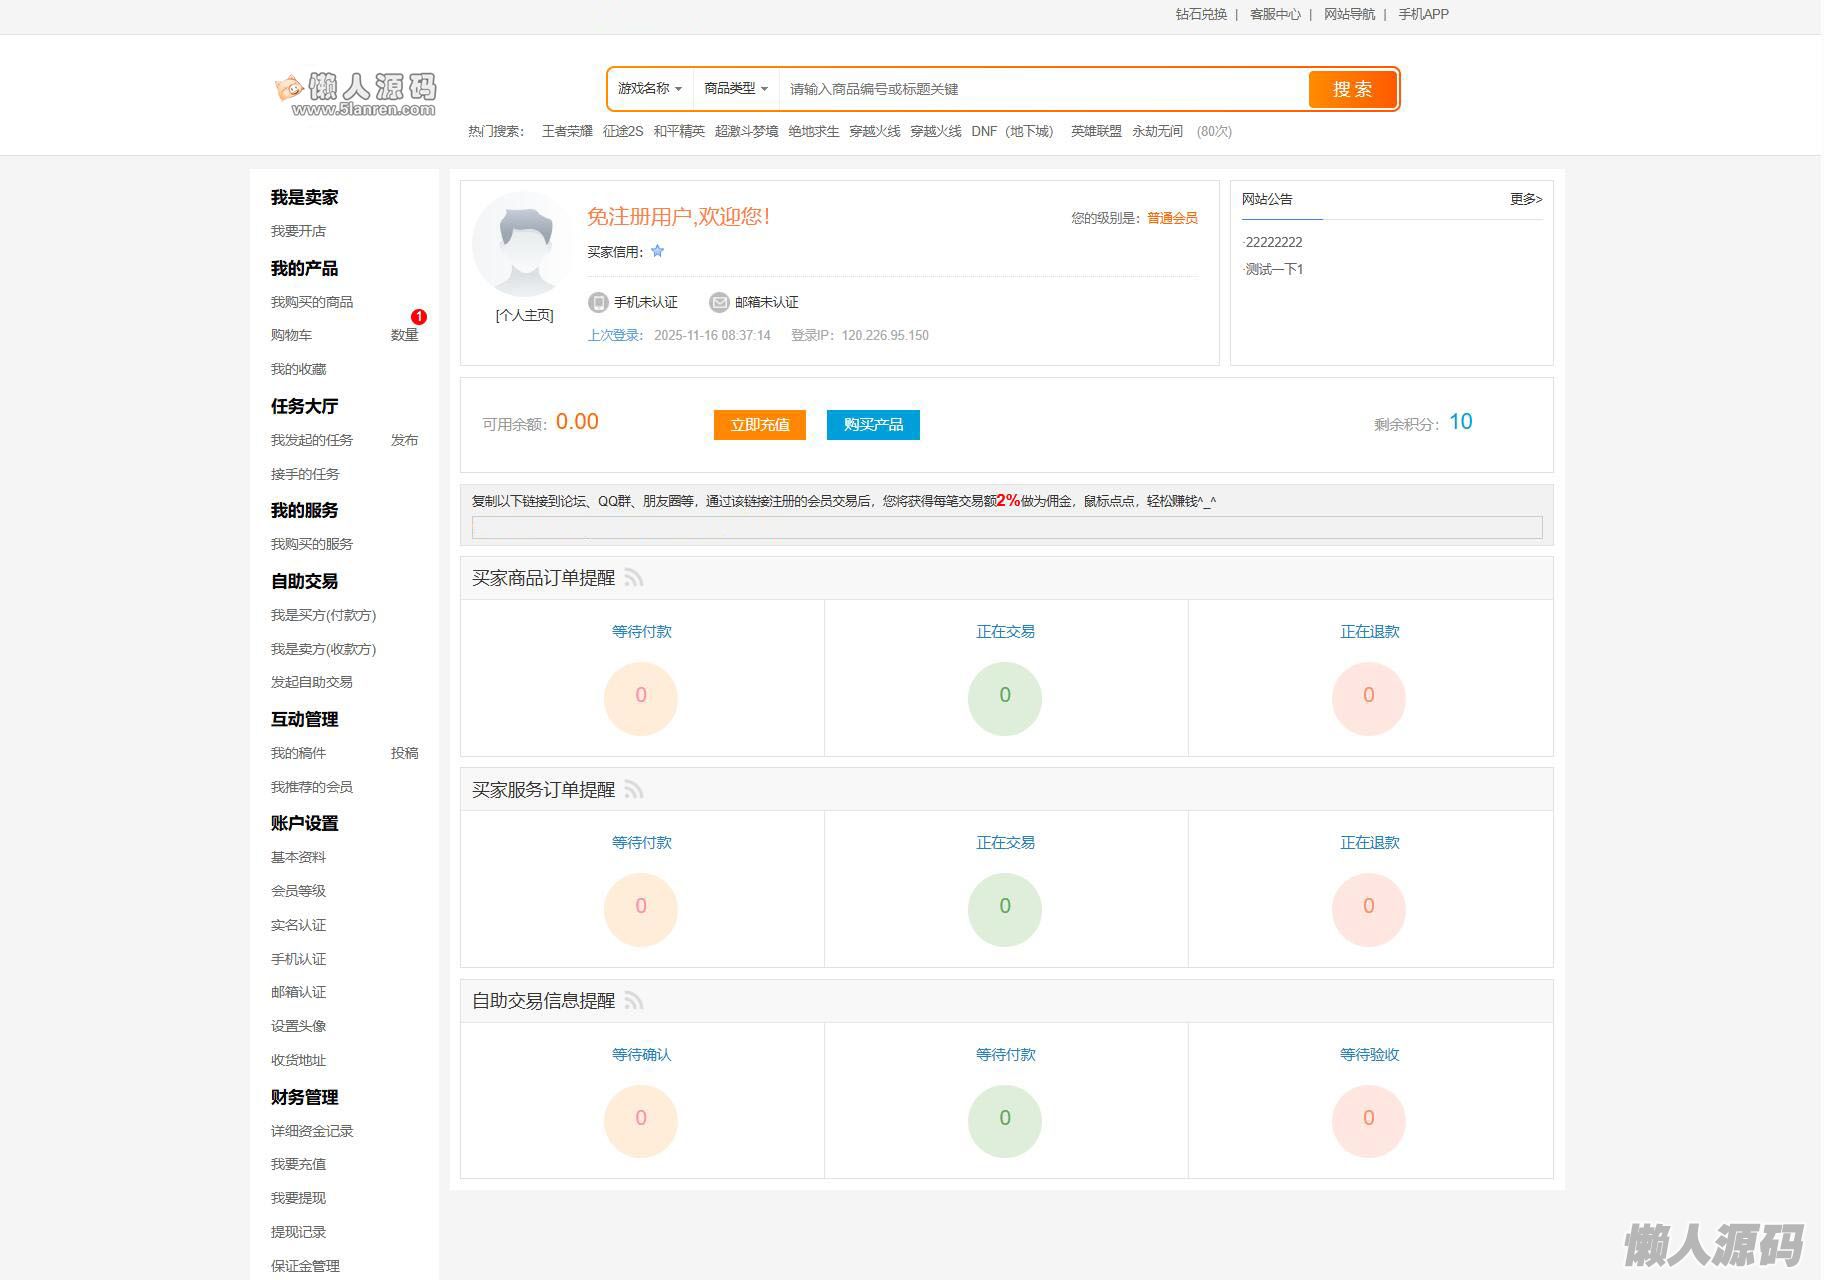Open 我购买的商品 in the sidebar
This screenshot has width=1824, height=1280.
point(312,302)
